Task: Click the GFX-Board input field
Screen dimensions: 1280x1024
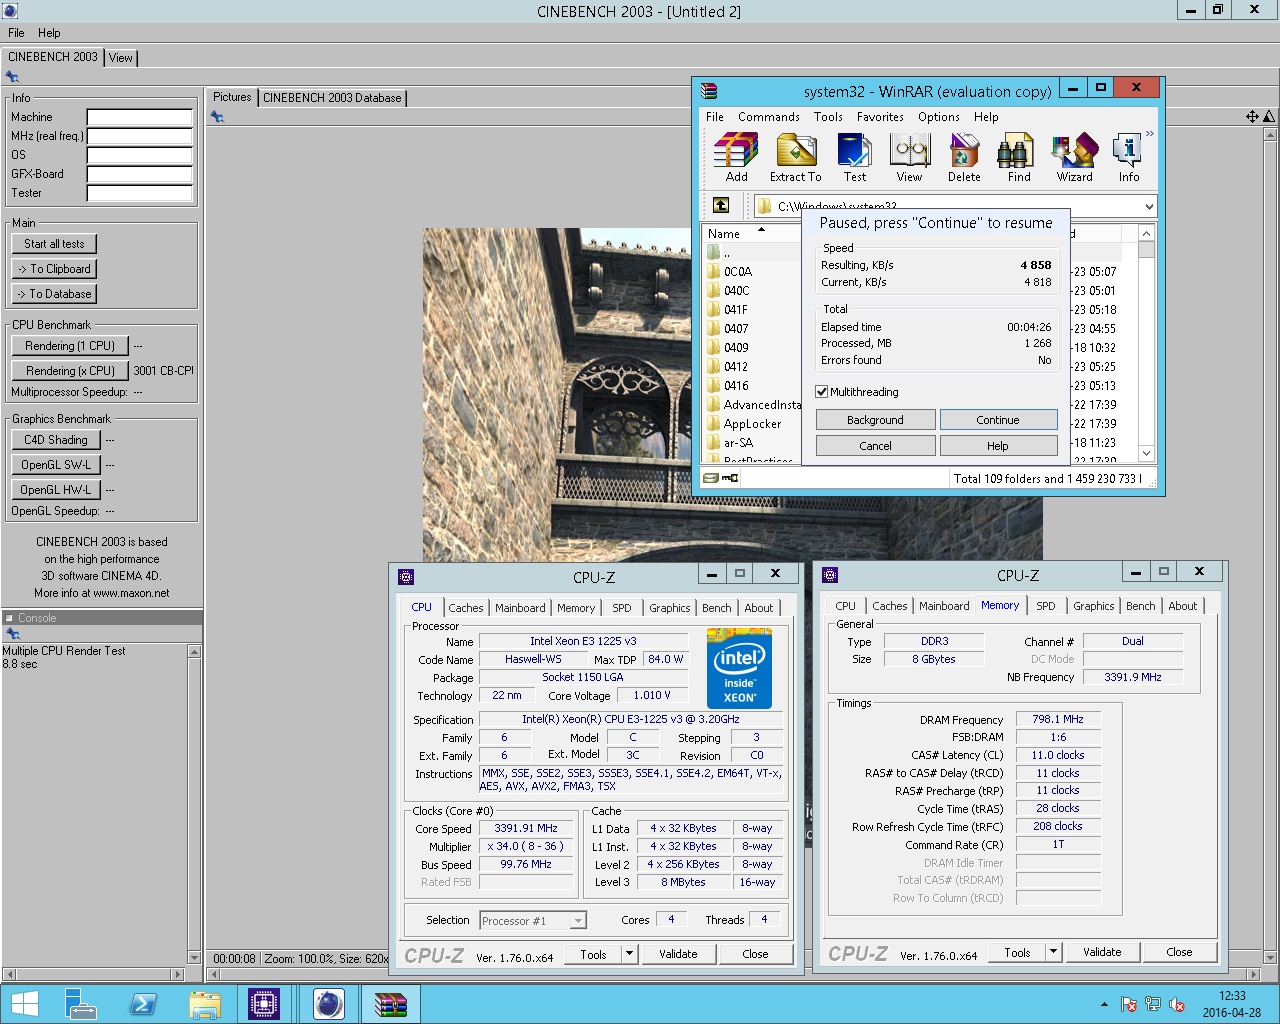Action: (x=139, y=174)
